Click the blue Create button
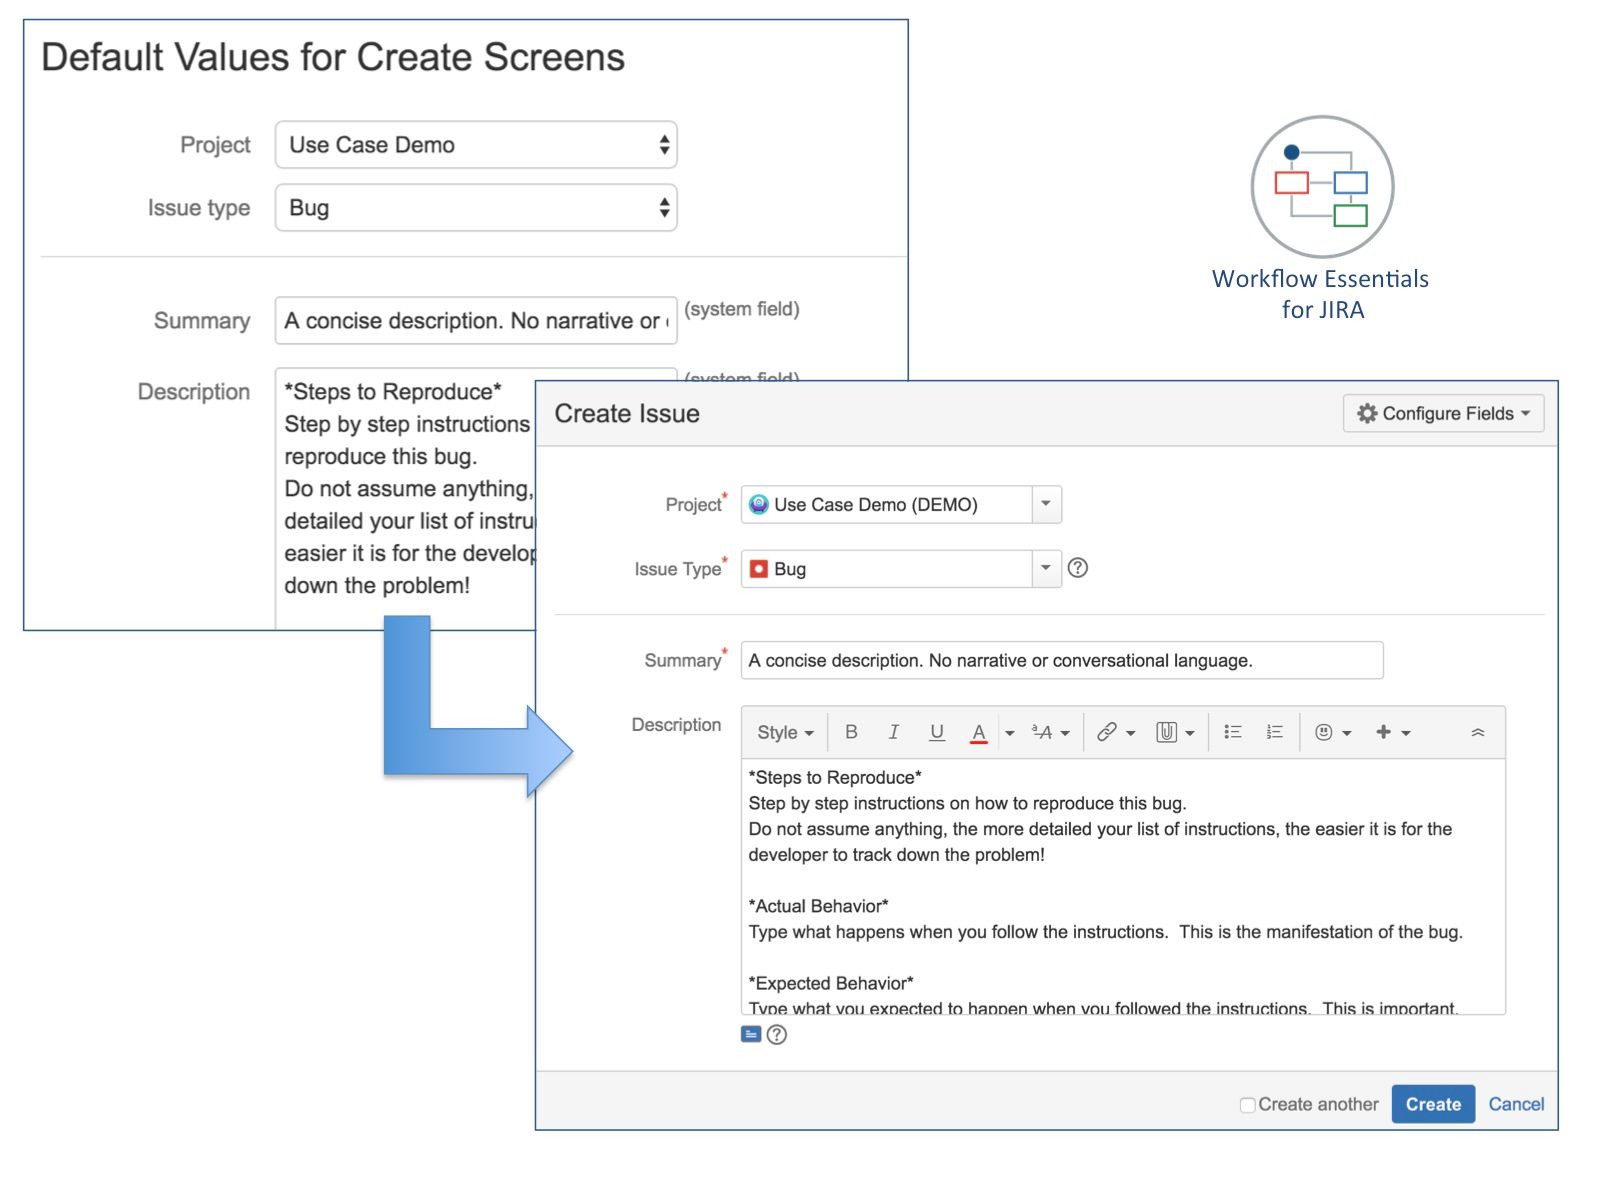 pyautogui.click(x=1433, y=1104)
